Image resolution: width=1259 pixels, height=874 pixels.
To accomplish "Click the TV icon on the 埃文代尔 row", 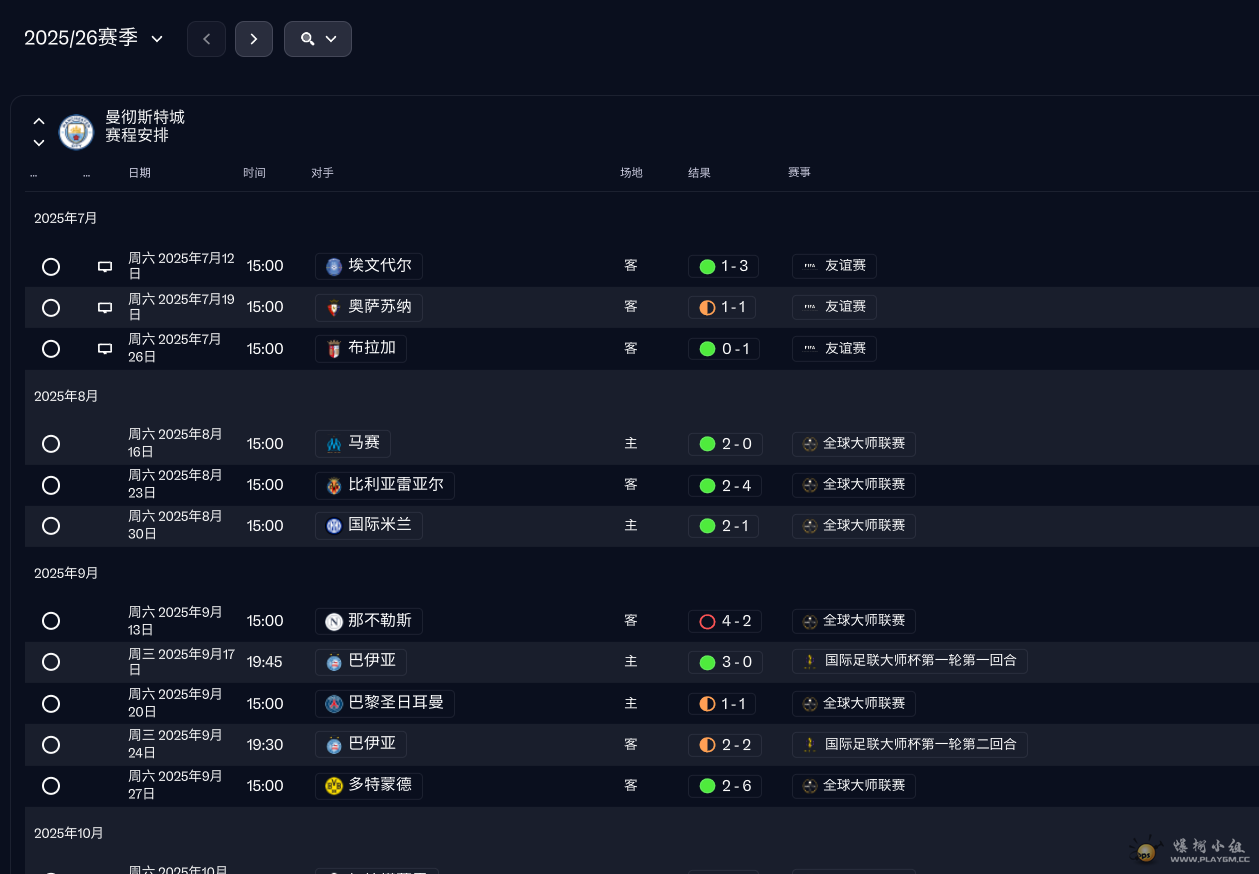I will coord(105,267).
